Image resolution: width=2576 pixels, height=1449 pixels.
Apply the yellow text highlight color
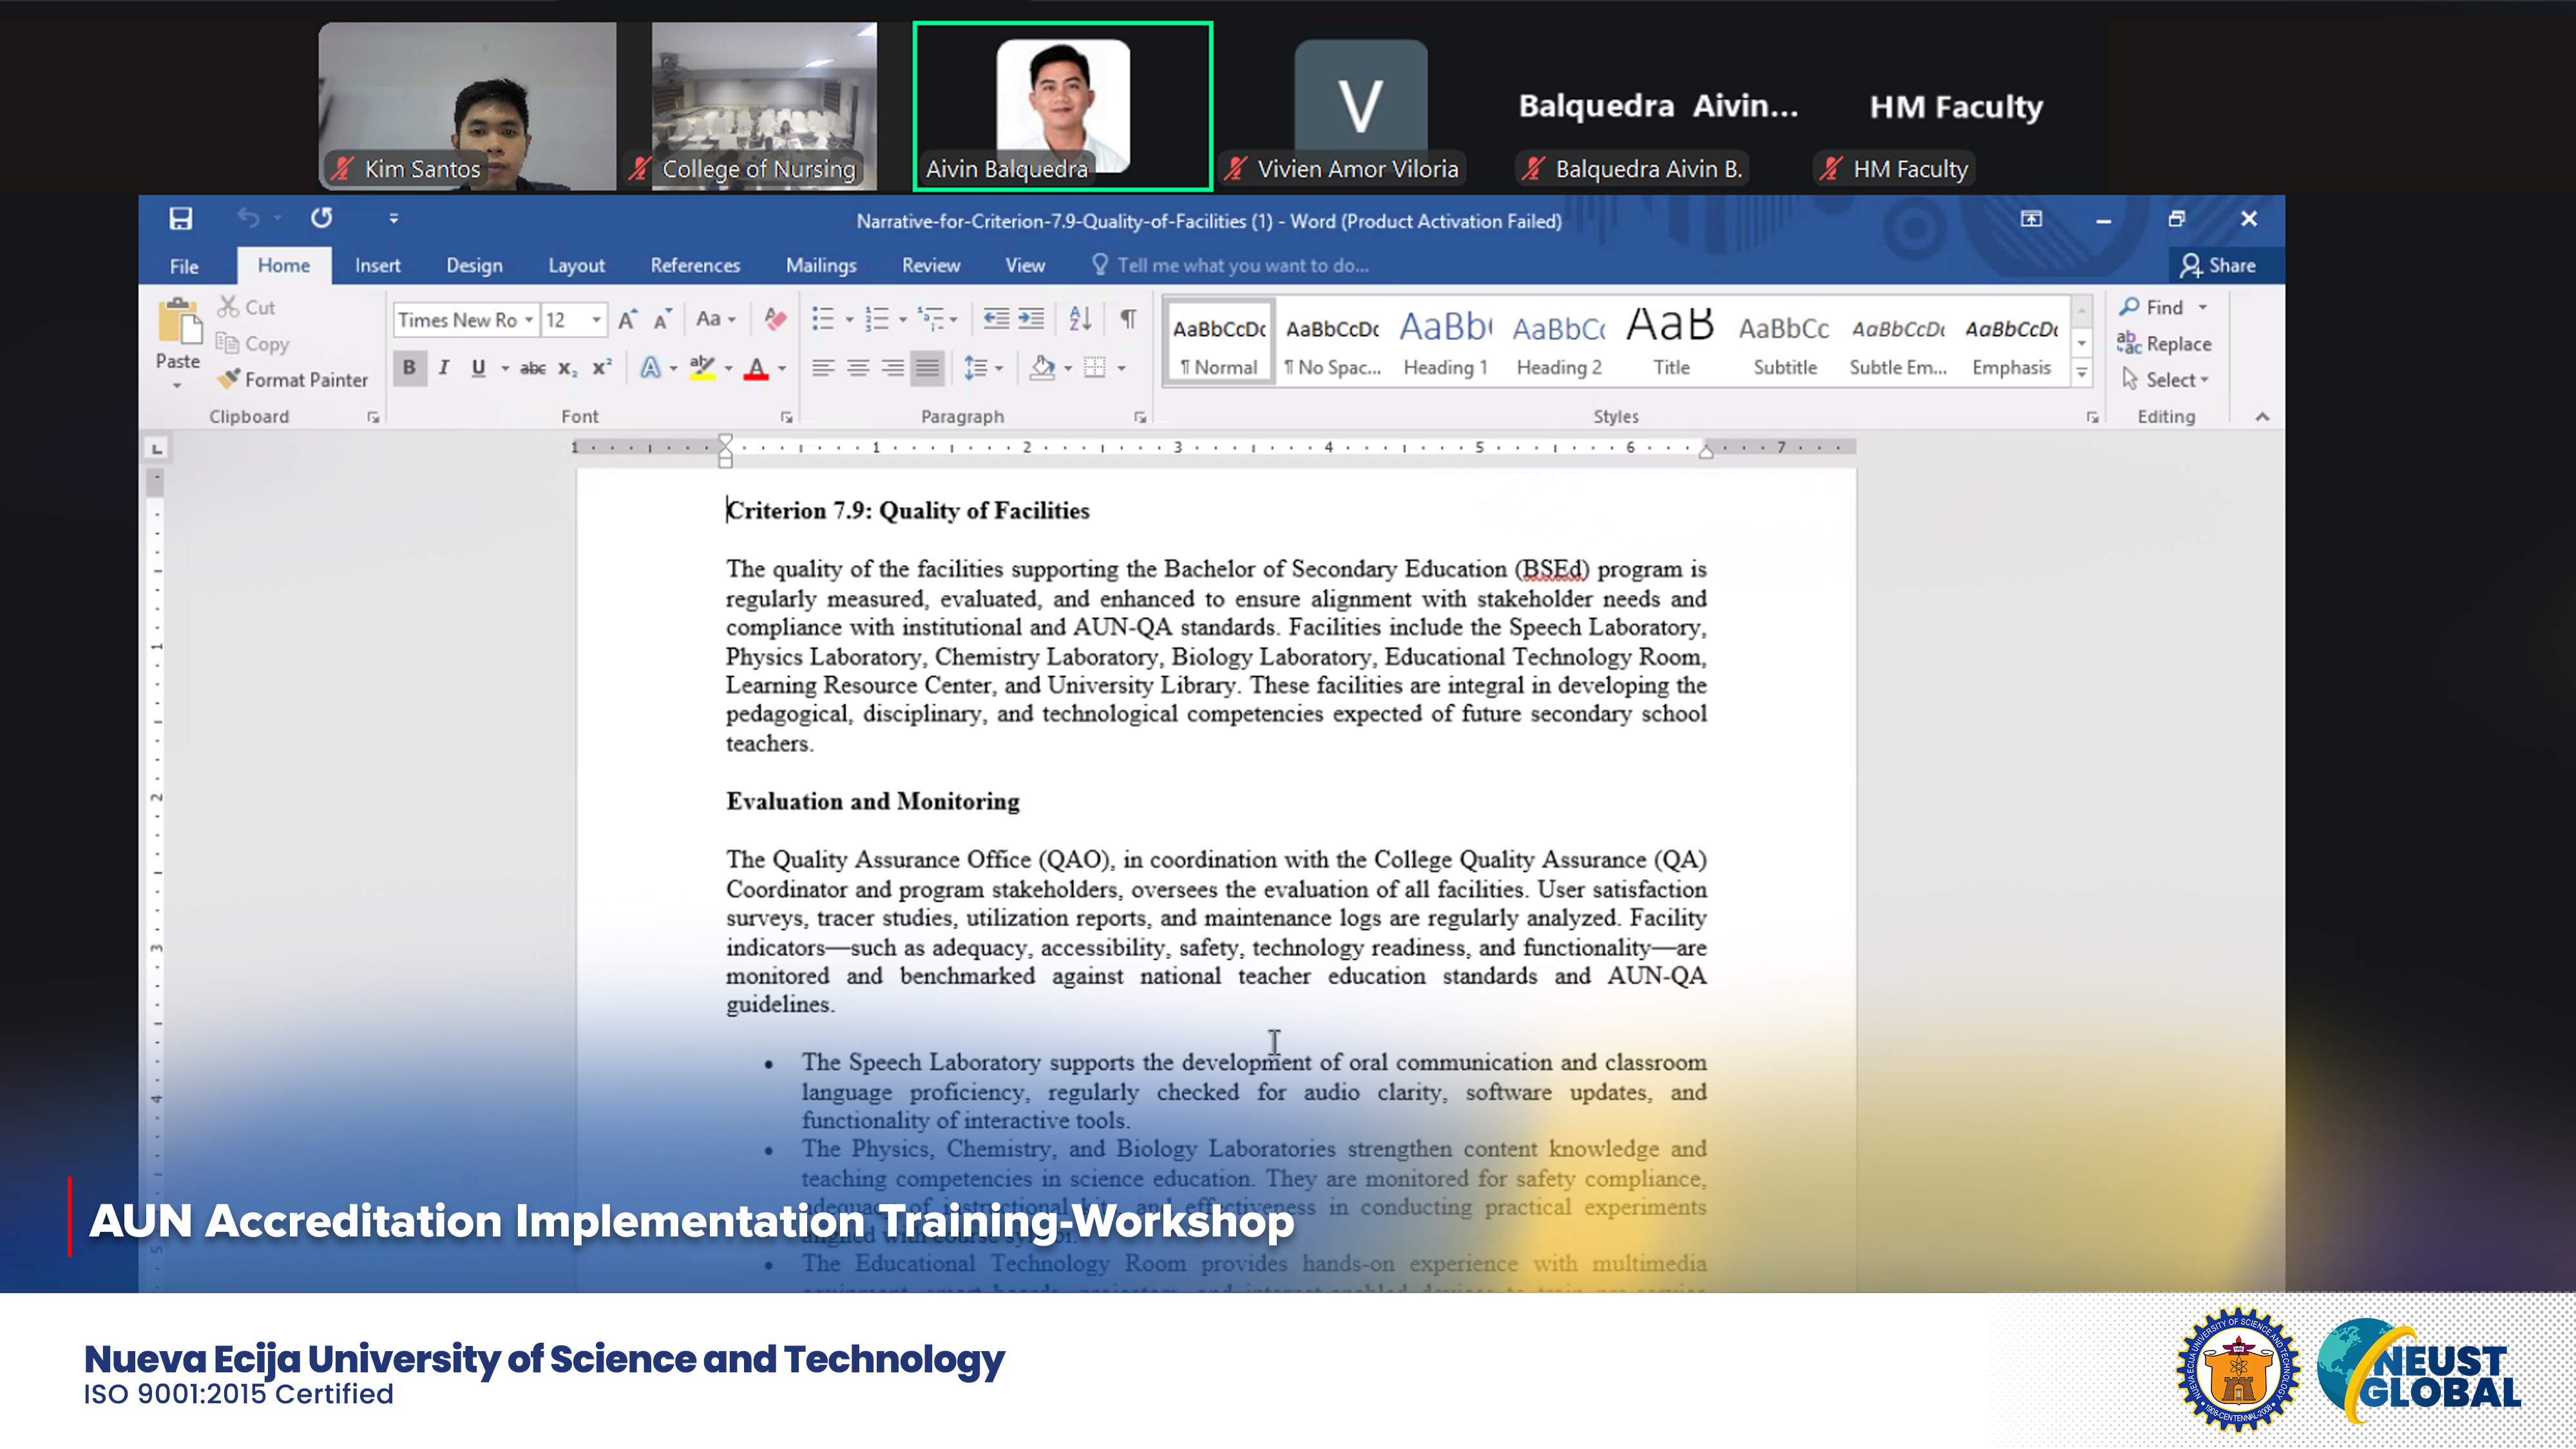[x=702, y=368]
